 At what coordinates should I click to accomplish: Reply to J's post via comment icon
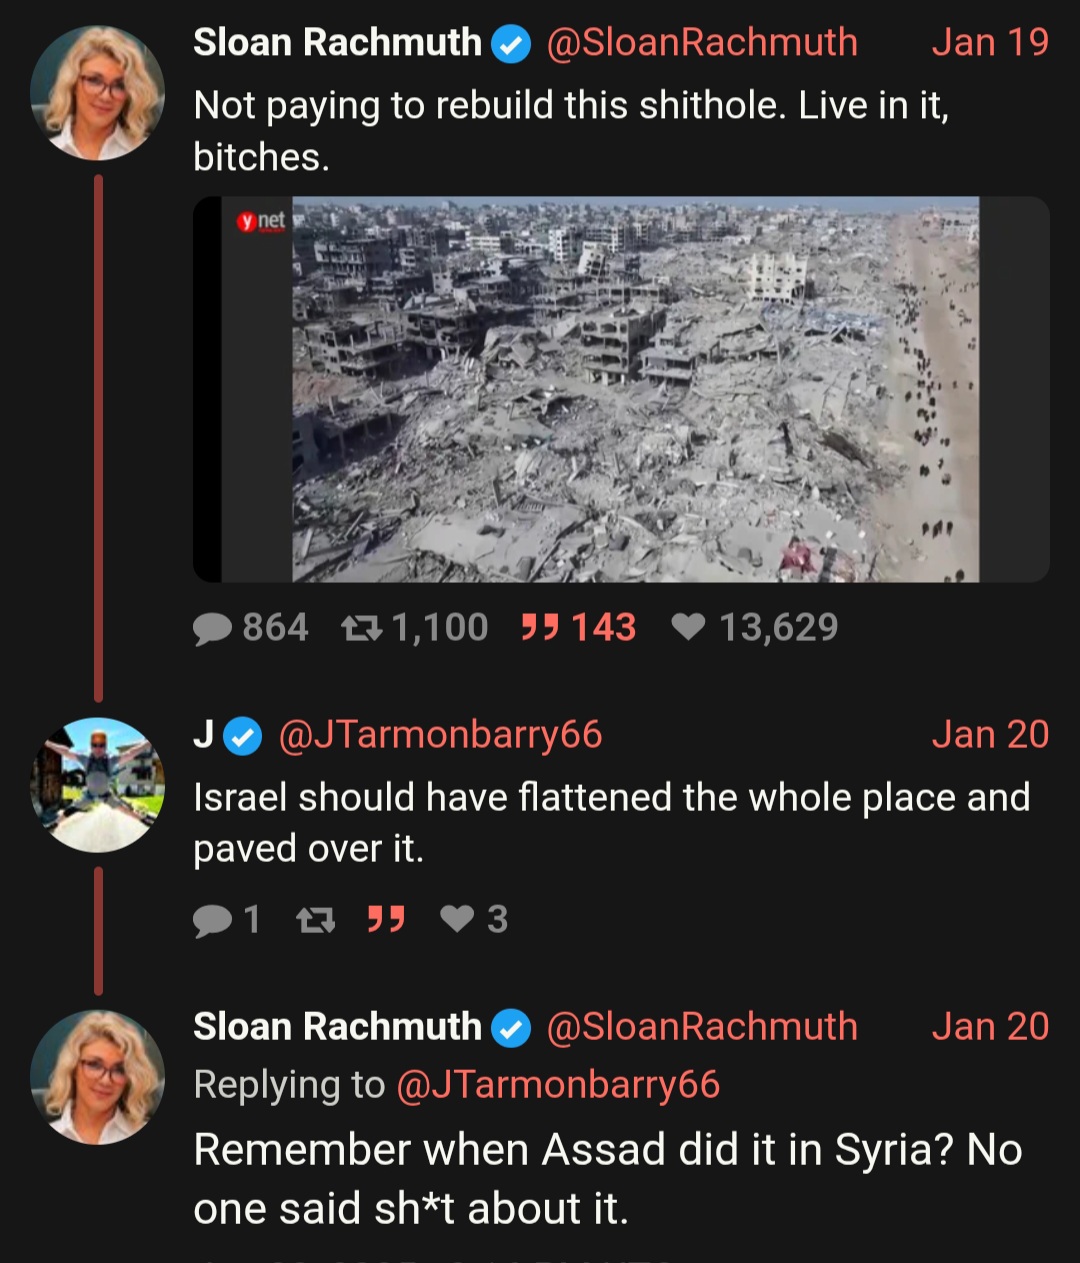tap(227, 919)
